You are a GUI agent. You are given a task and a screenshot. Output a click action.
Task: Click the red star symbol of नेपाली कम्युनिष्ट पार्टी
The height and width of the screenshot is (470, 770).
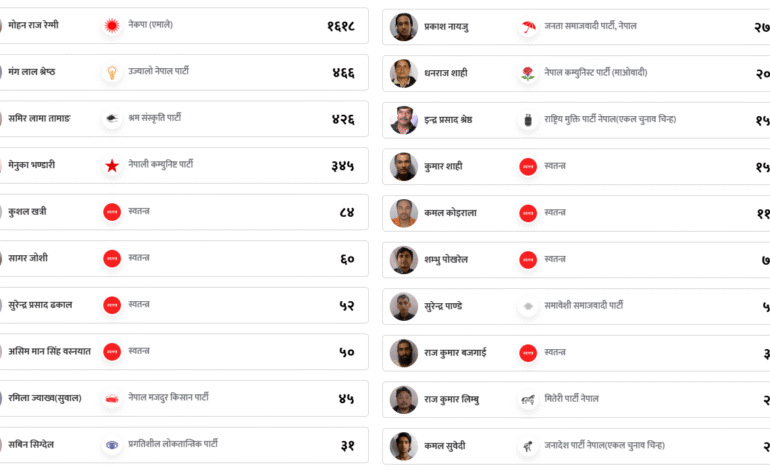tap(112, 165)
